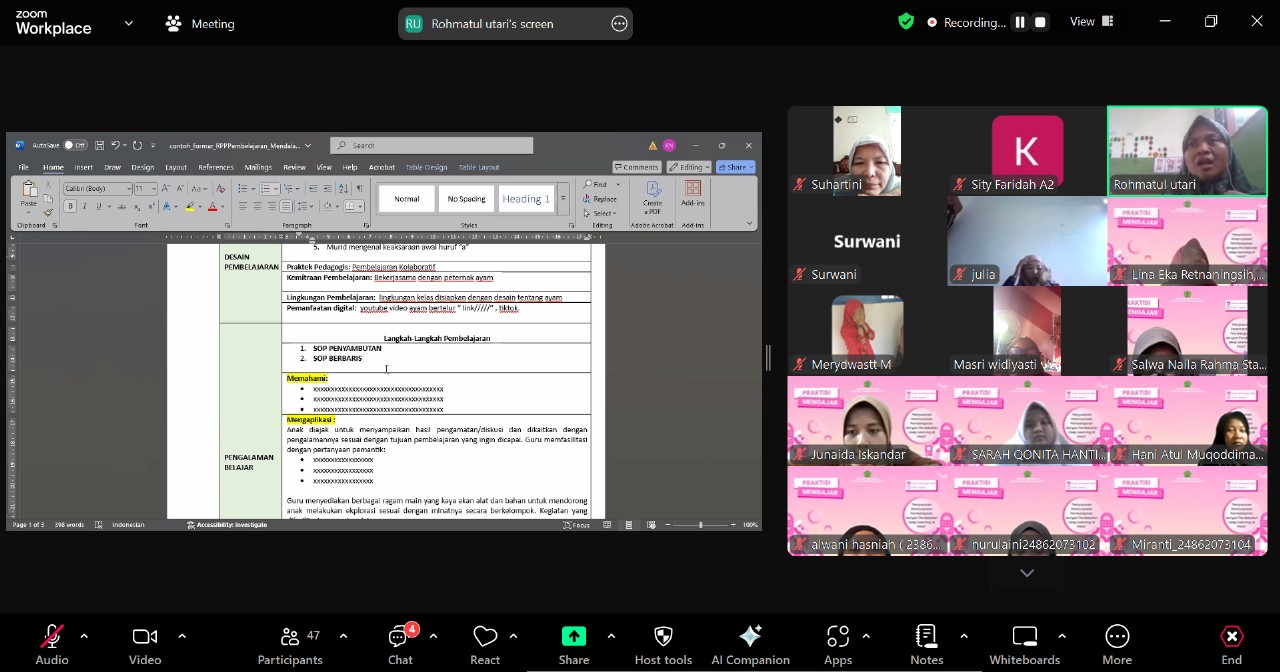Viewport: 1280px width, 672px height.
Task: Open the Editing mode dropdown
Action: pos(688,167)
